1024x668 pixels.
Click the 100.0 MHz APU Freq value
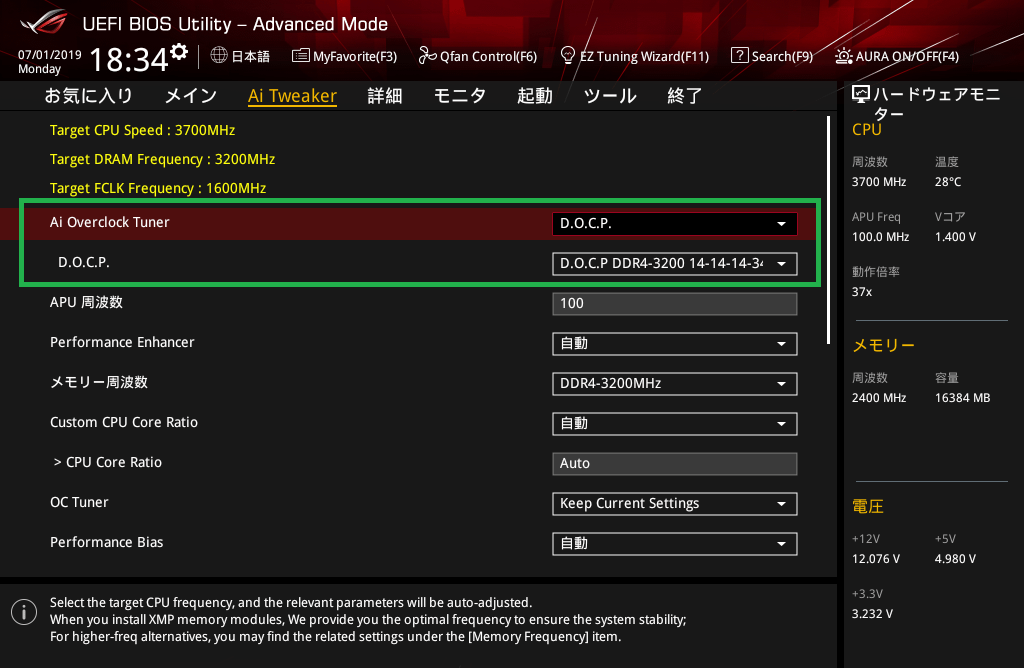pos(880,236)
